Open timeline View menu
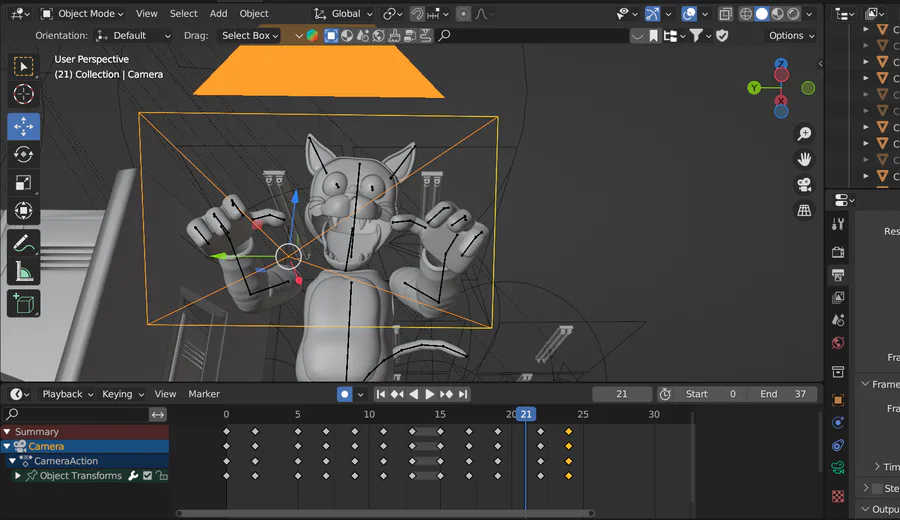 tap(165, 394)
